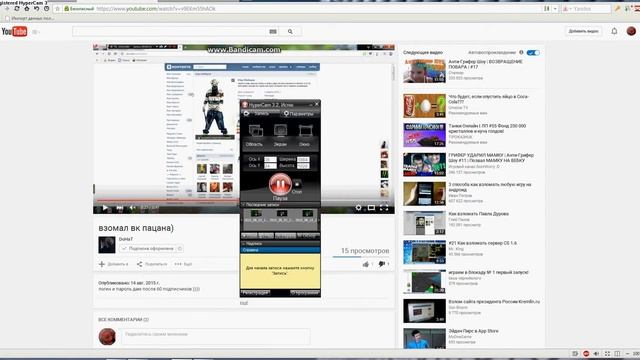Viewport: 640px width, 360px height.
Task: Collapse the Последние записи section in HyperCam
Action: click(243, 204)
